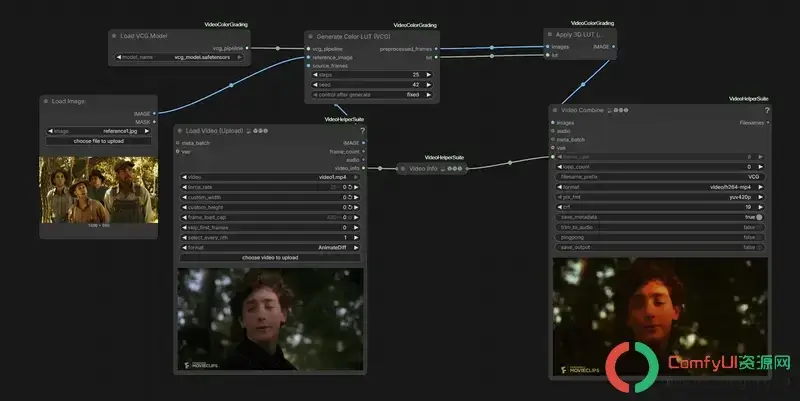Reset custom_width value icon
The height and width of the screenshot is (401, 800).
[x=350, y=197]
